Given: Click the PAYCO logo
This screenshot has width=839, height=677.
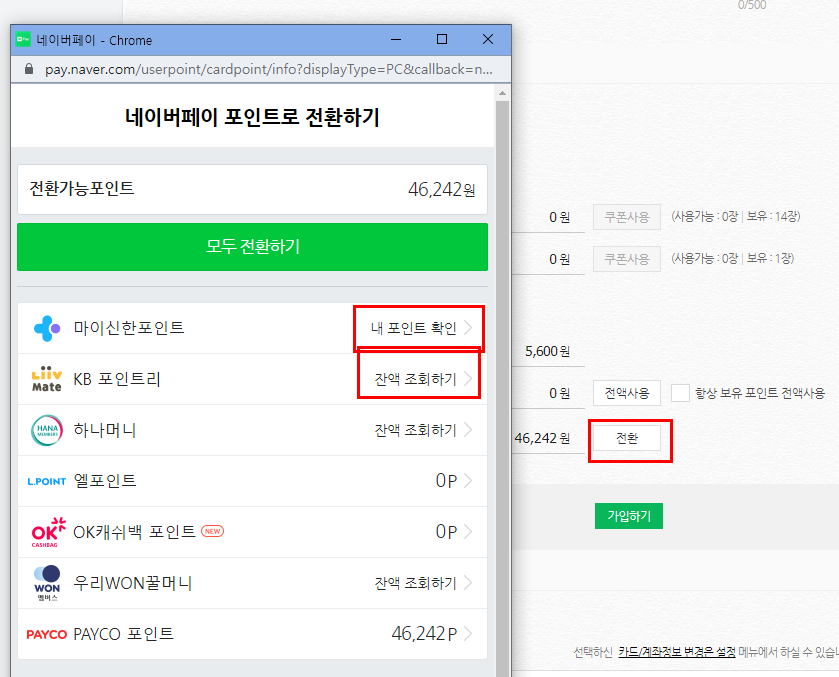Looking at the screenshot, I should (47, 634).
